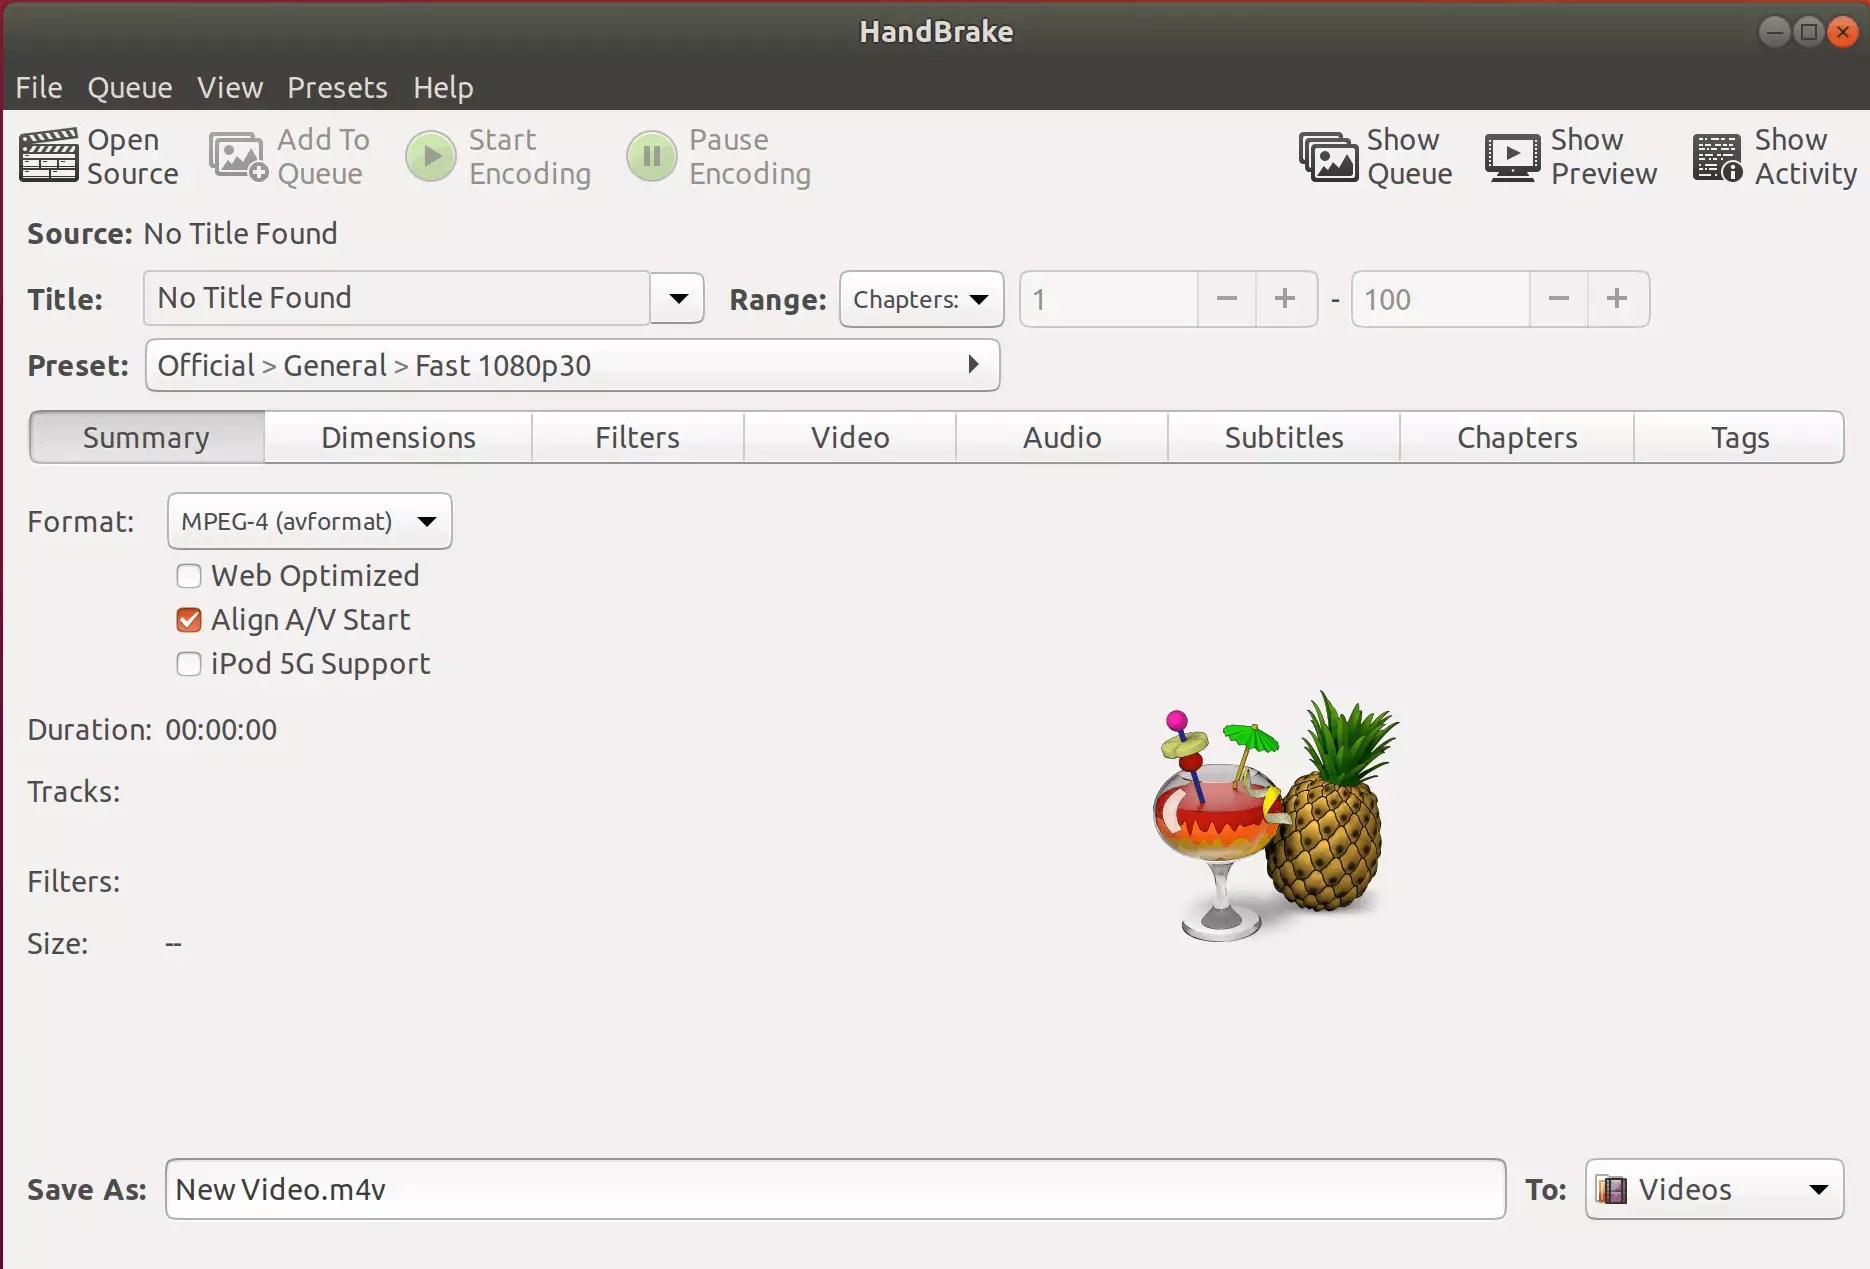Start encoding the video
Viewport: 1870px width, 1269px height.
[497, 156]
